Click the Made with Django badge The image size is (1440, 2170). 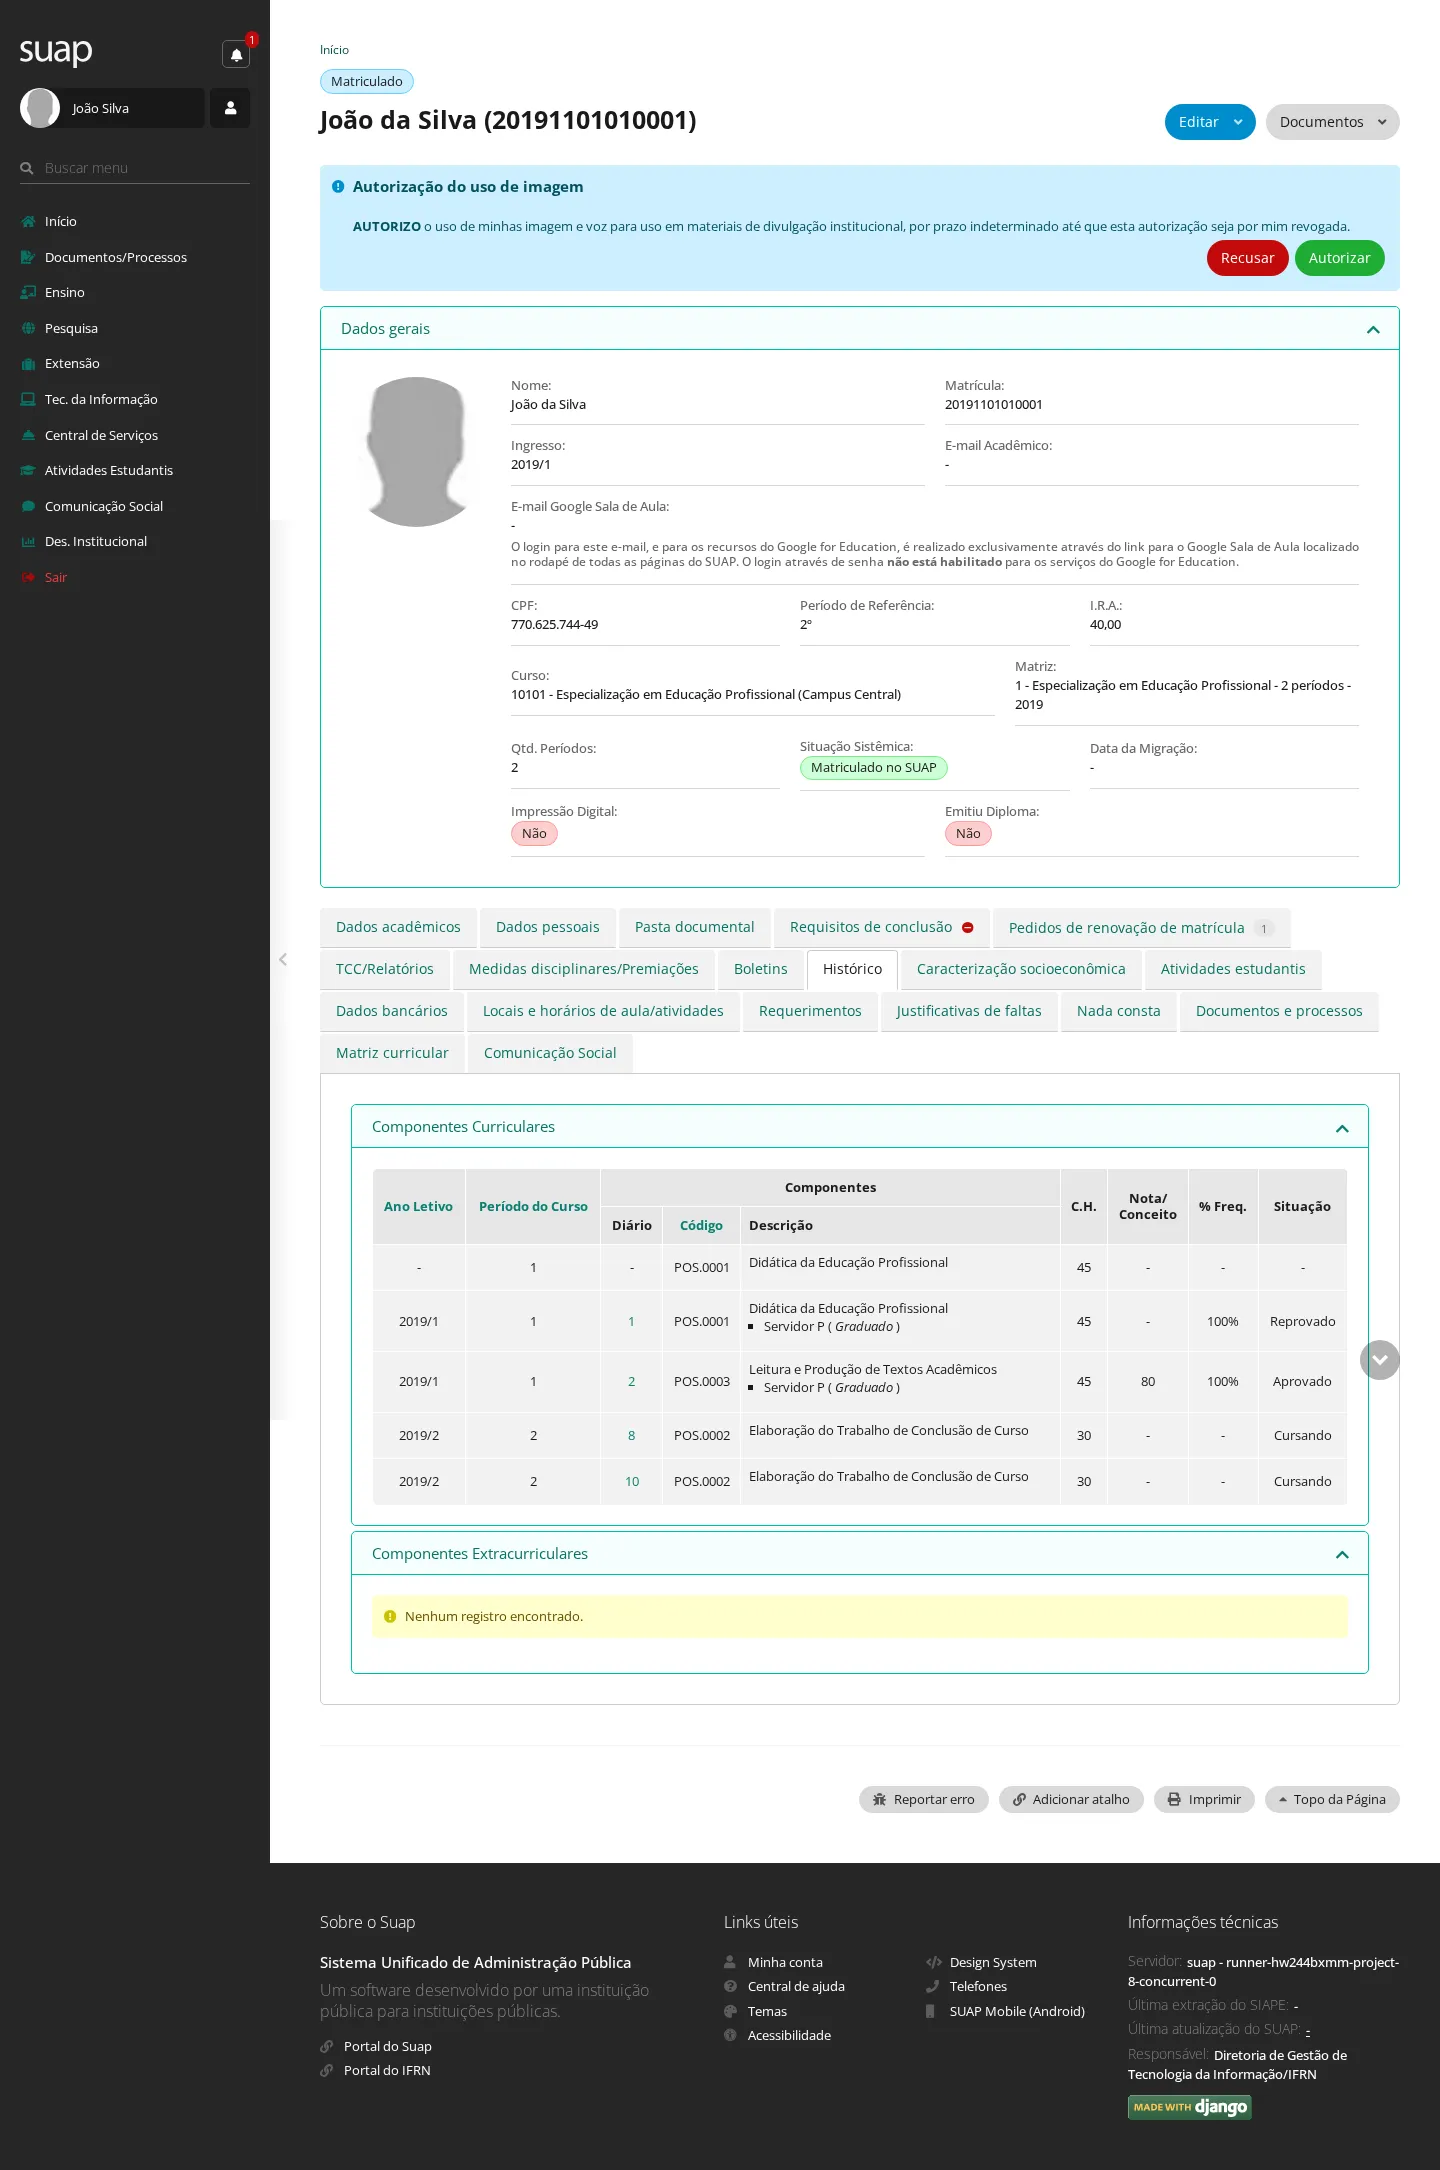tap(1190, 2107)
